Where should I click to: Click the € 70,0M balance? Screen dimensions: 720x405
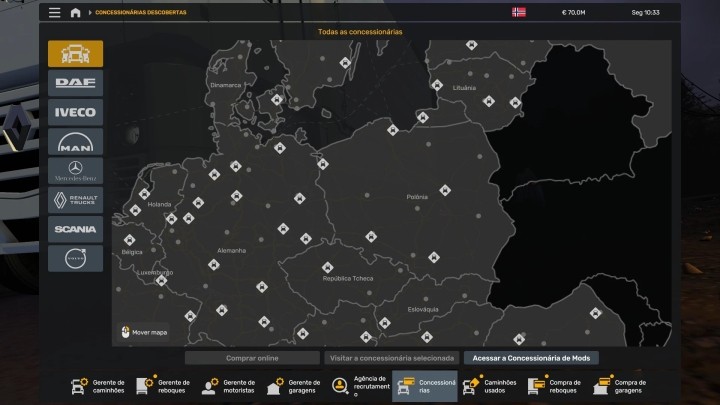tap(573, 12)
